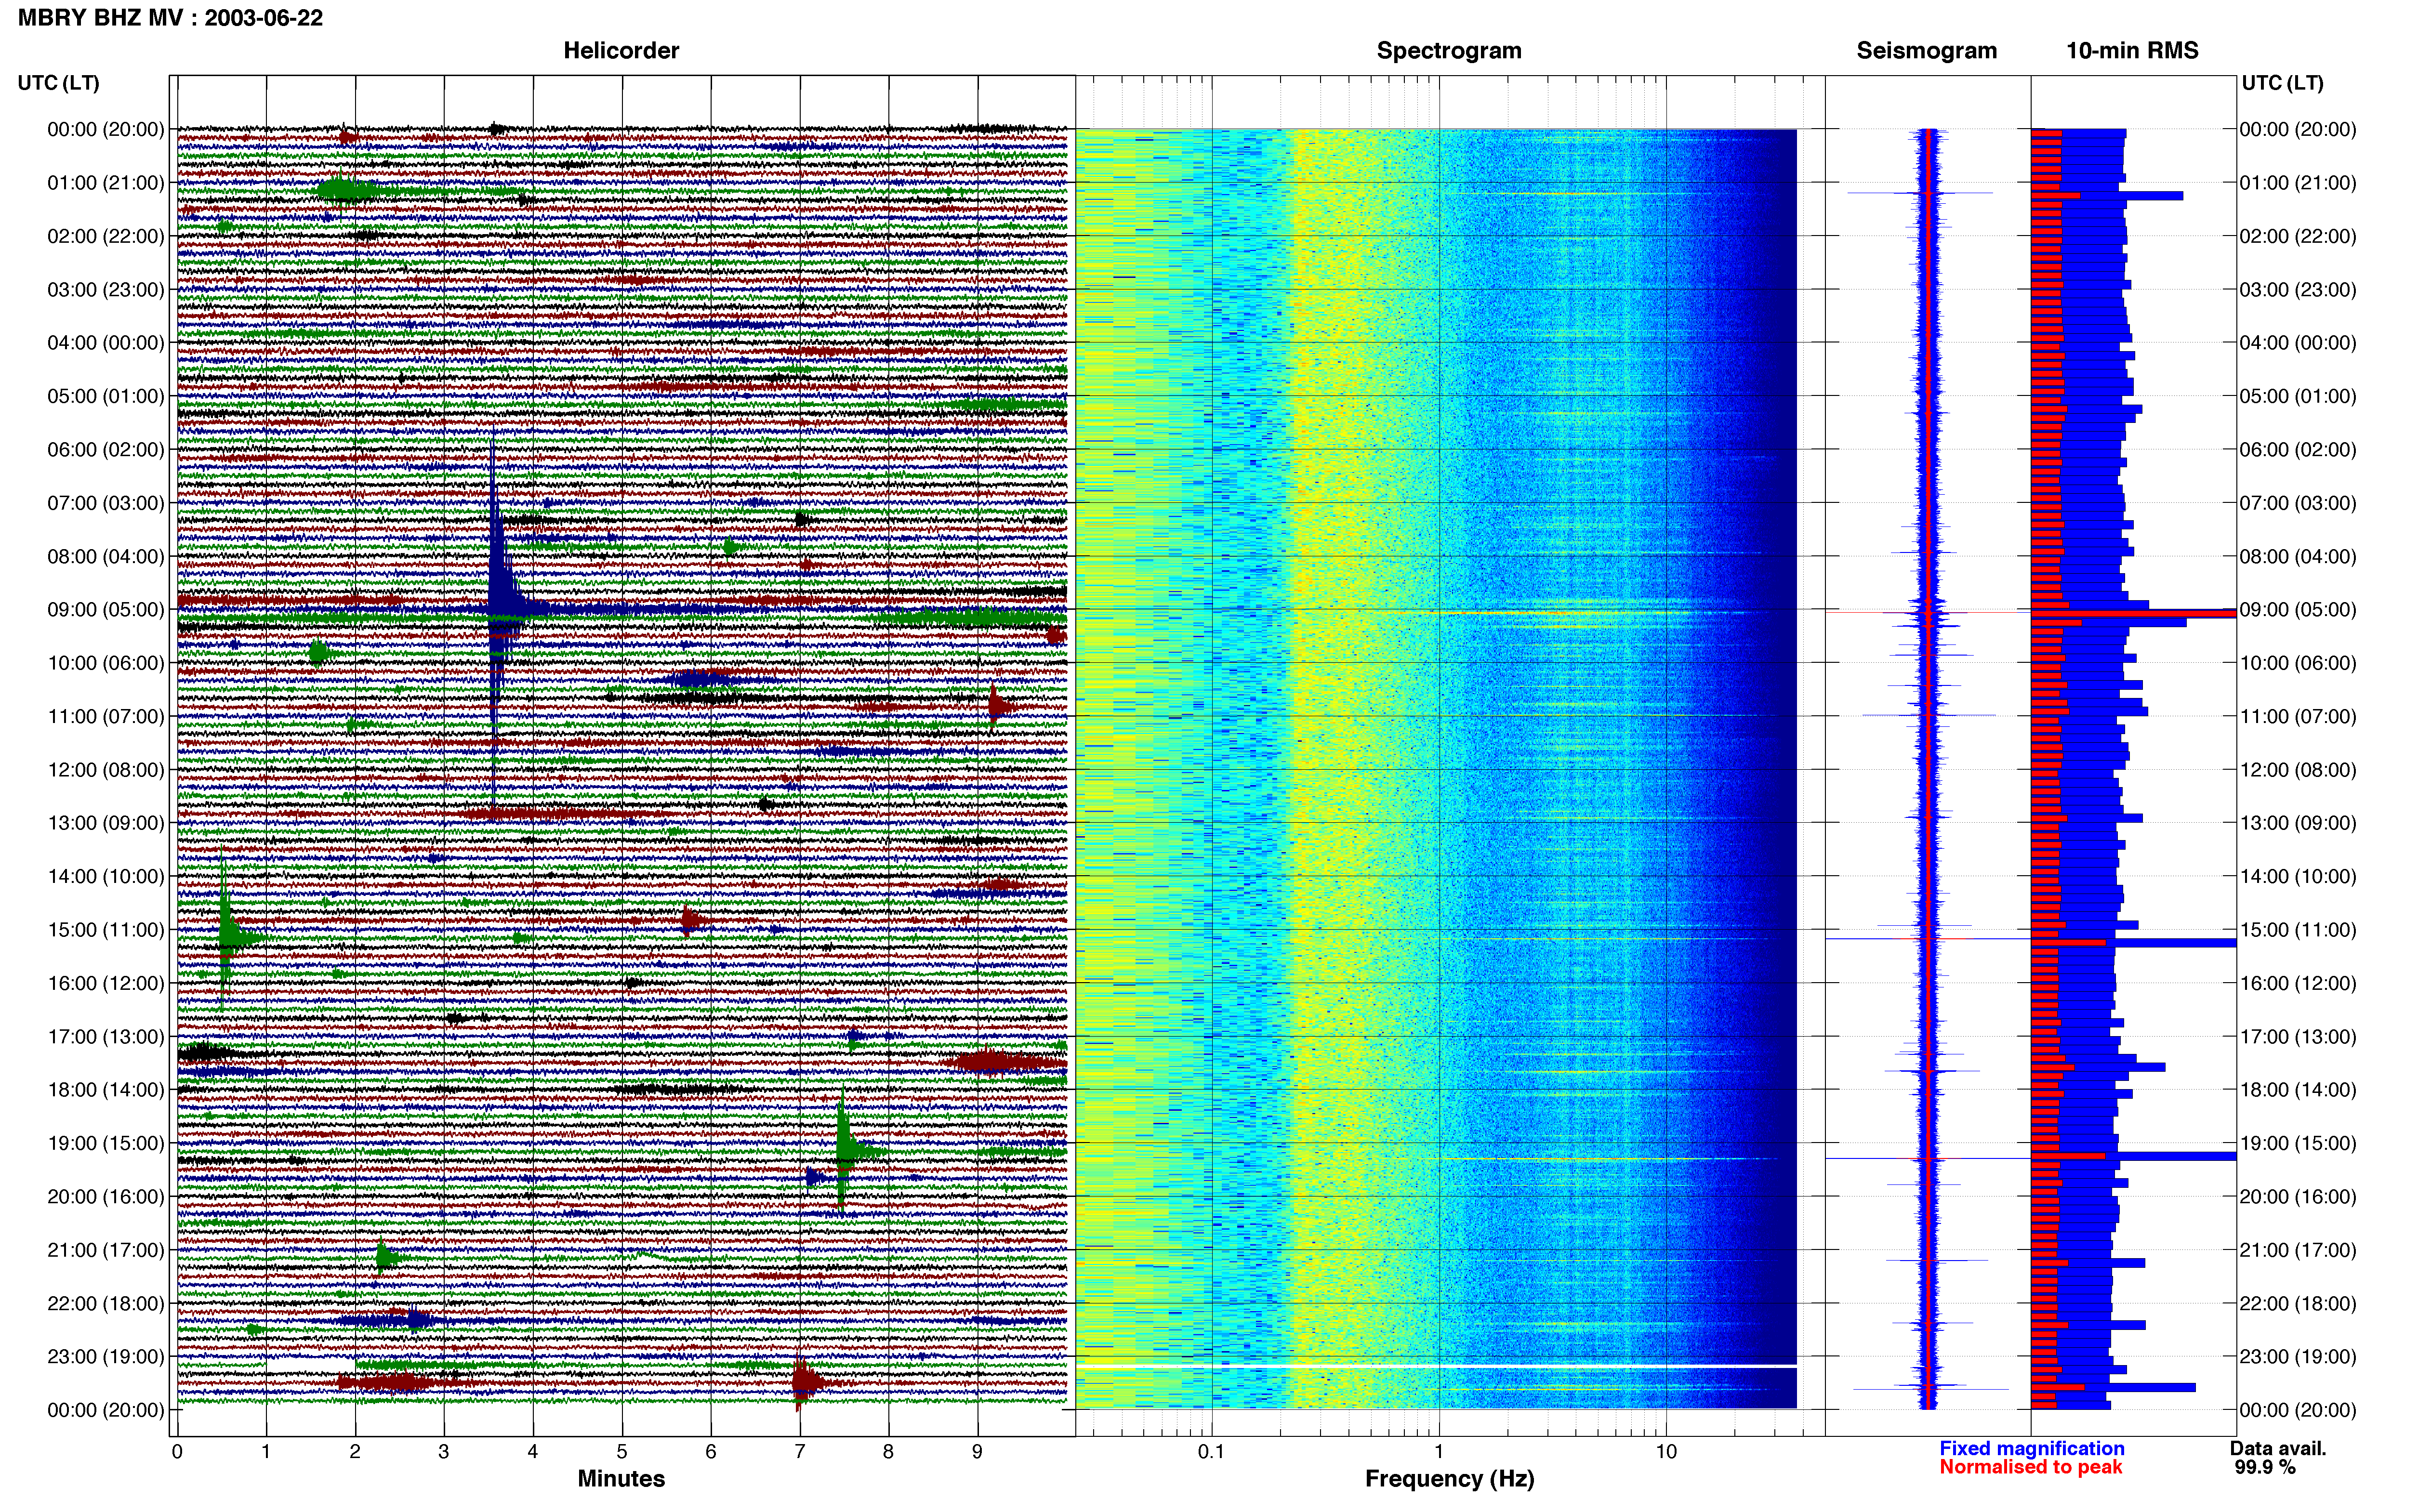Click the 'Seismogram' panel heading
Image resolution: width=2418 pixels, height=1512 pixels.
tap(1926, 51)
